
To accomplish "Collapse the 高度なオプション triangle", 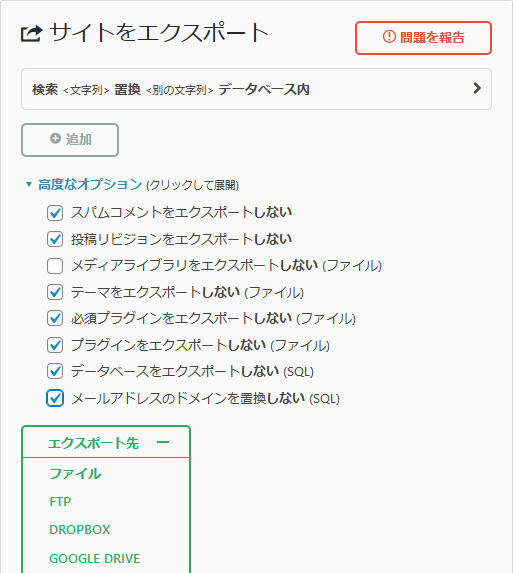I will point(29,184).
